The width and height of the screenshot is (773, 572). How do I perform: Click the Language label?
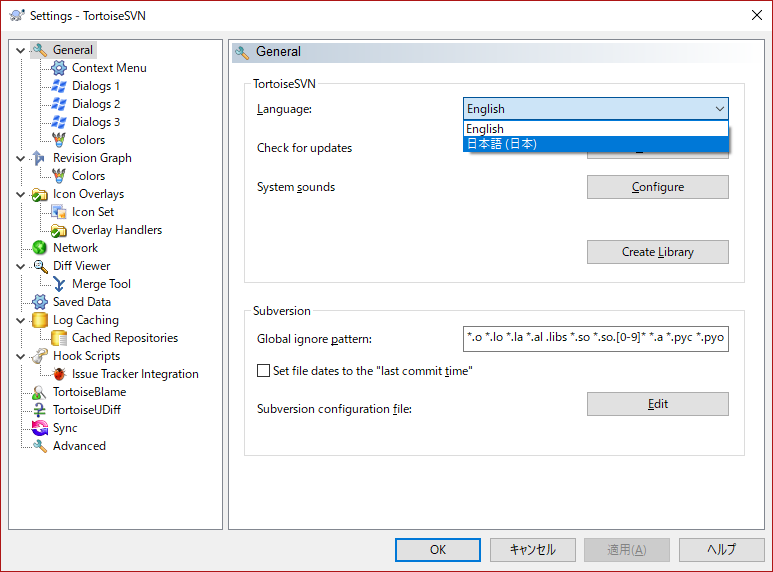click(284, 109)
